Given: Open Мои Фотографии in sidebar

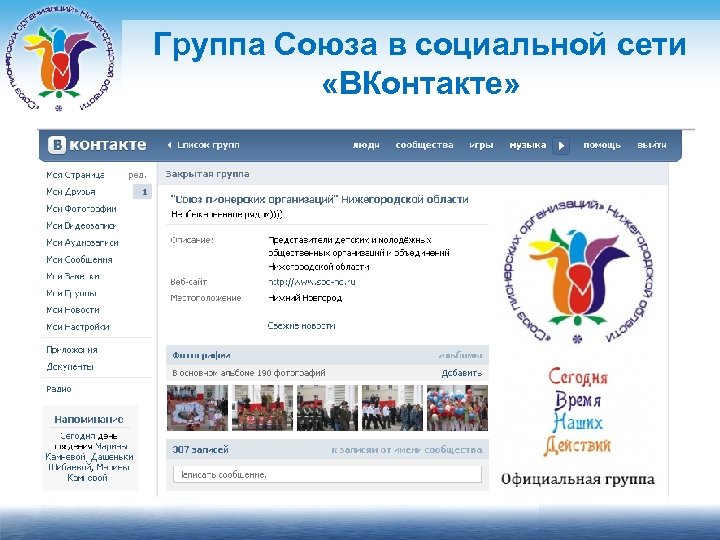Looking at the screenshot, I should 81,209.
